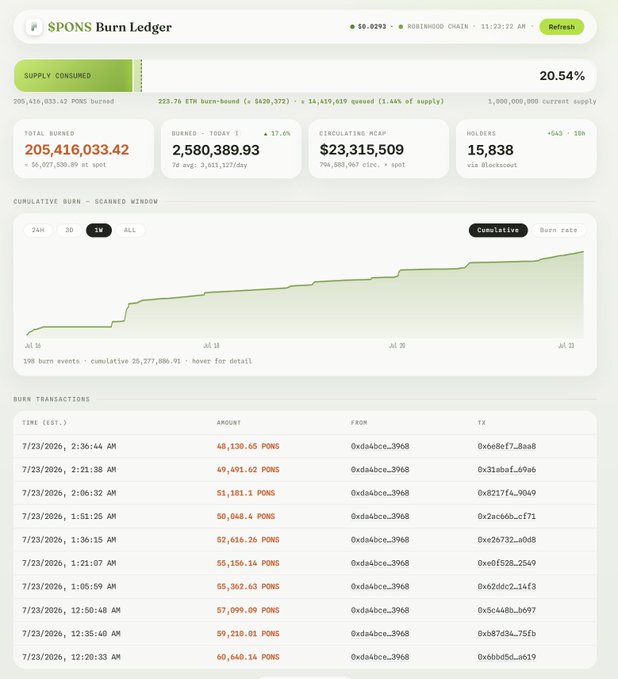Screen dimensions: 618x679
Task: Click the '+543 · 10h' holders change text
Action: pyautogui.click(x=566, y=133)
